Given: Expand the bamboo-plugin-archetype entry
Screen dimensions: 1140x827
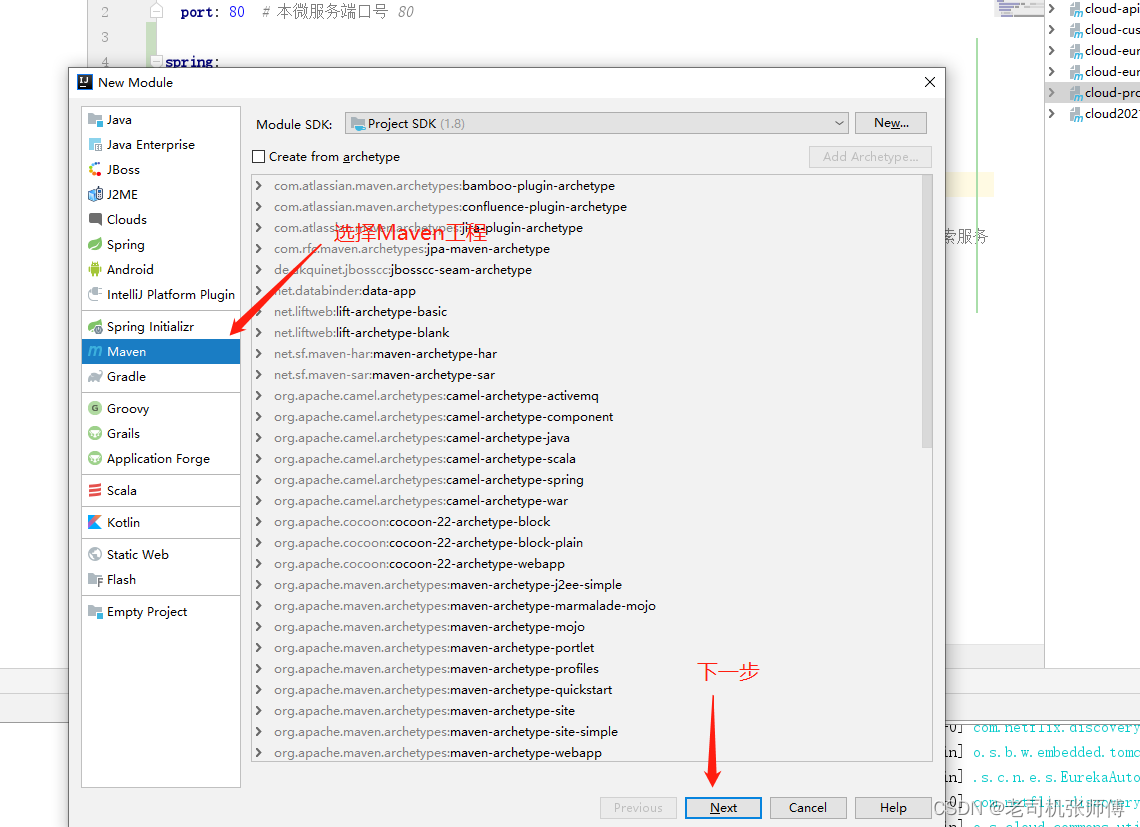Looking at the screenshot, I should 259,185.
